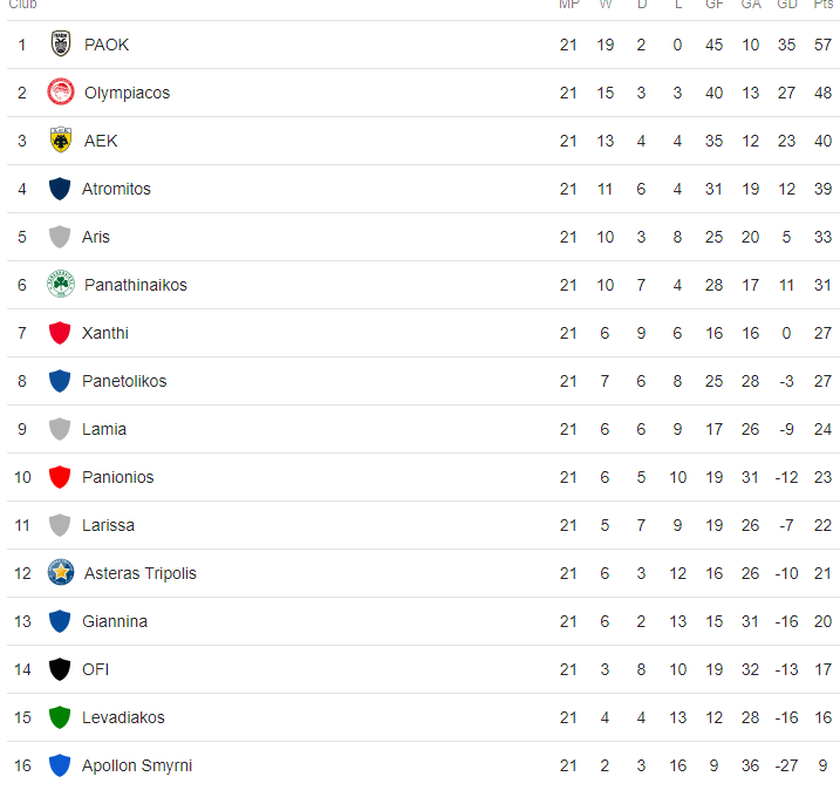Click the Atromitos dark navy shield icon
Image resolution: width=840 pixels, height=797 pixels.
60,188
